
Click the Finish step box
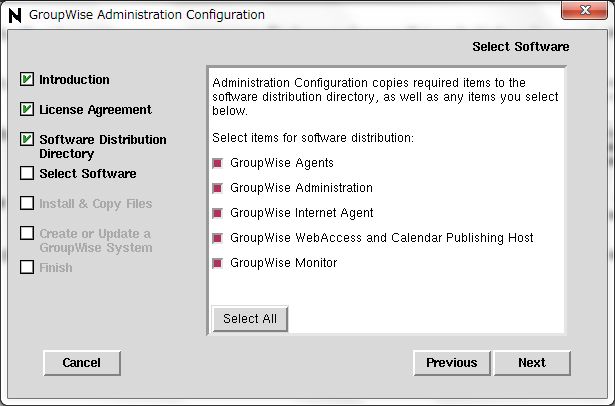27,267
